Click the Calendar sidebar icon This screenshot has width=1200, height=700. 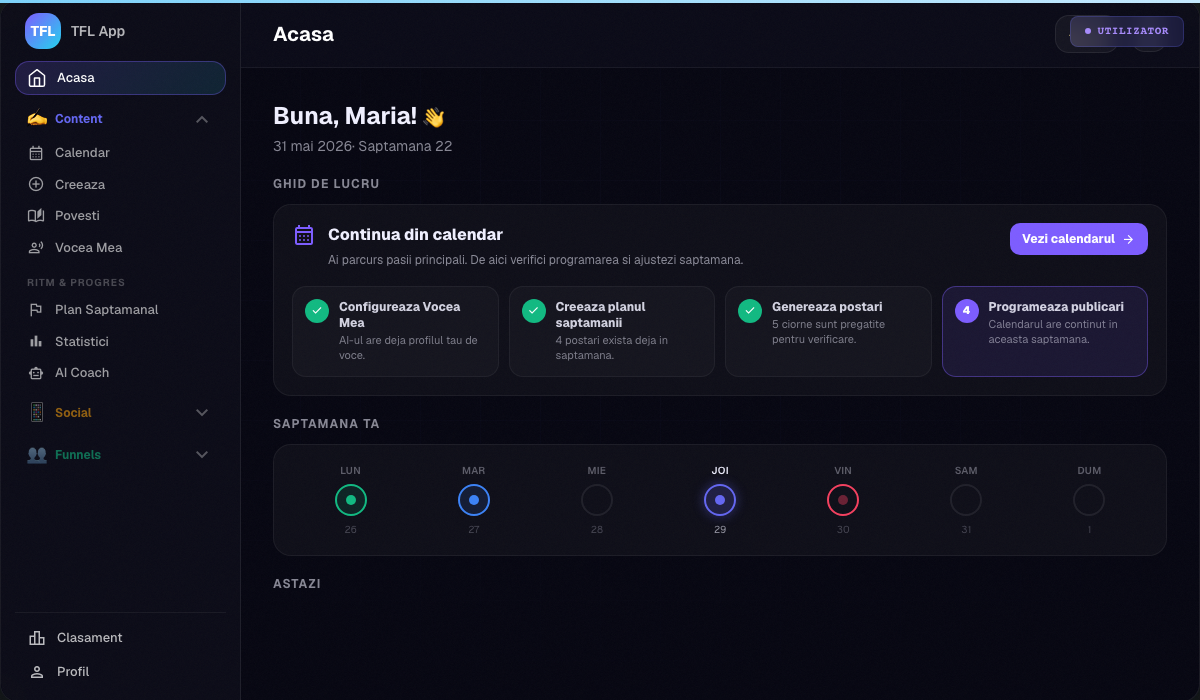pos(36,153)
